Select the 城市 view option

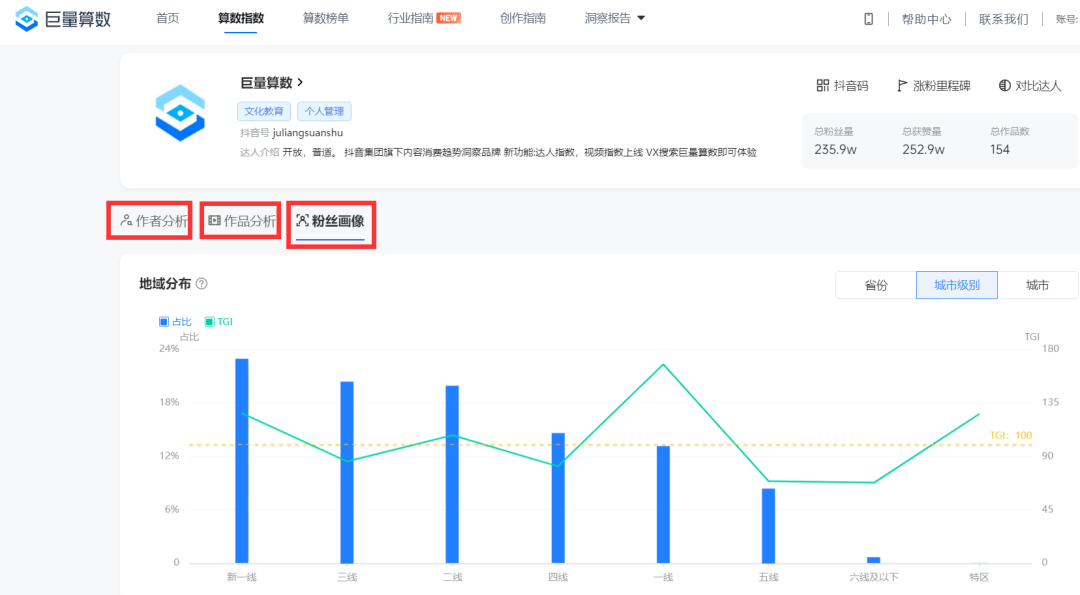coord(1039,284)
